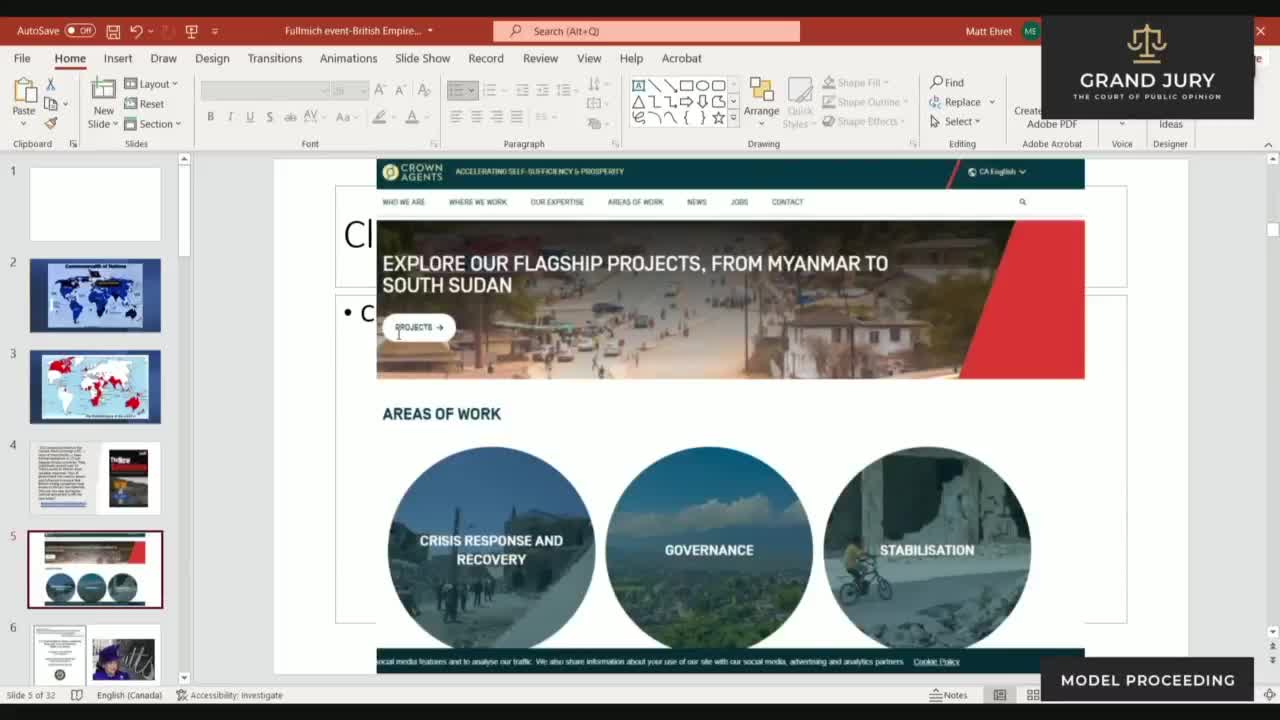Toggle Strikethrough formatting
Image resolution: width=1280 pixels, height=720 pixels.
[291, 117]
